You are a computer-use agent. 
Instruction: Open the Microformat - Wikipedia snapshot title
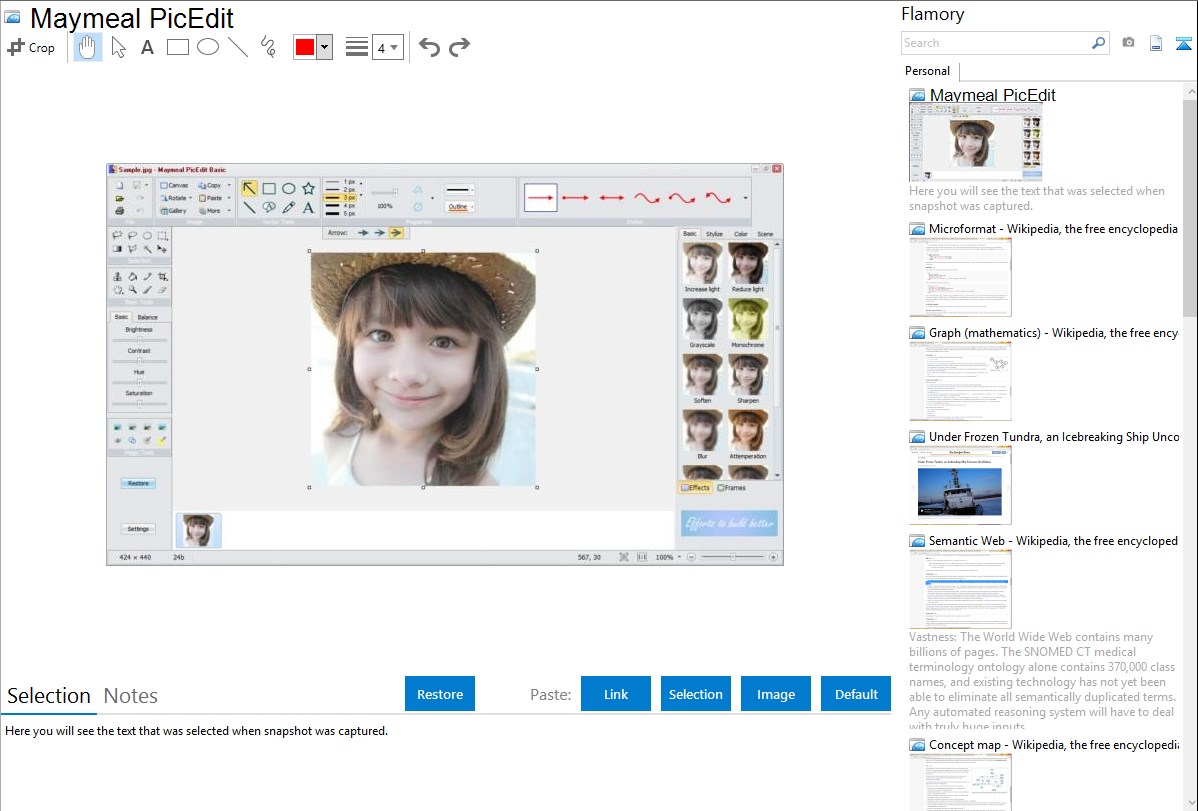pyautogui.click(x=1053, y=229)
